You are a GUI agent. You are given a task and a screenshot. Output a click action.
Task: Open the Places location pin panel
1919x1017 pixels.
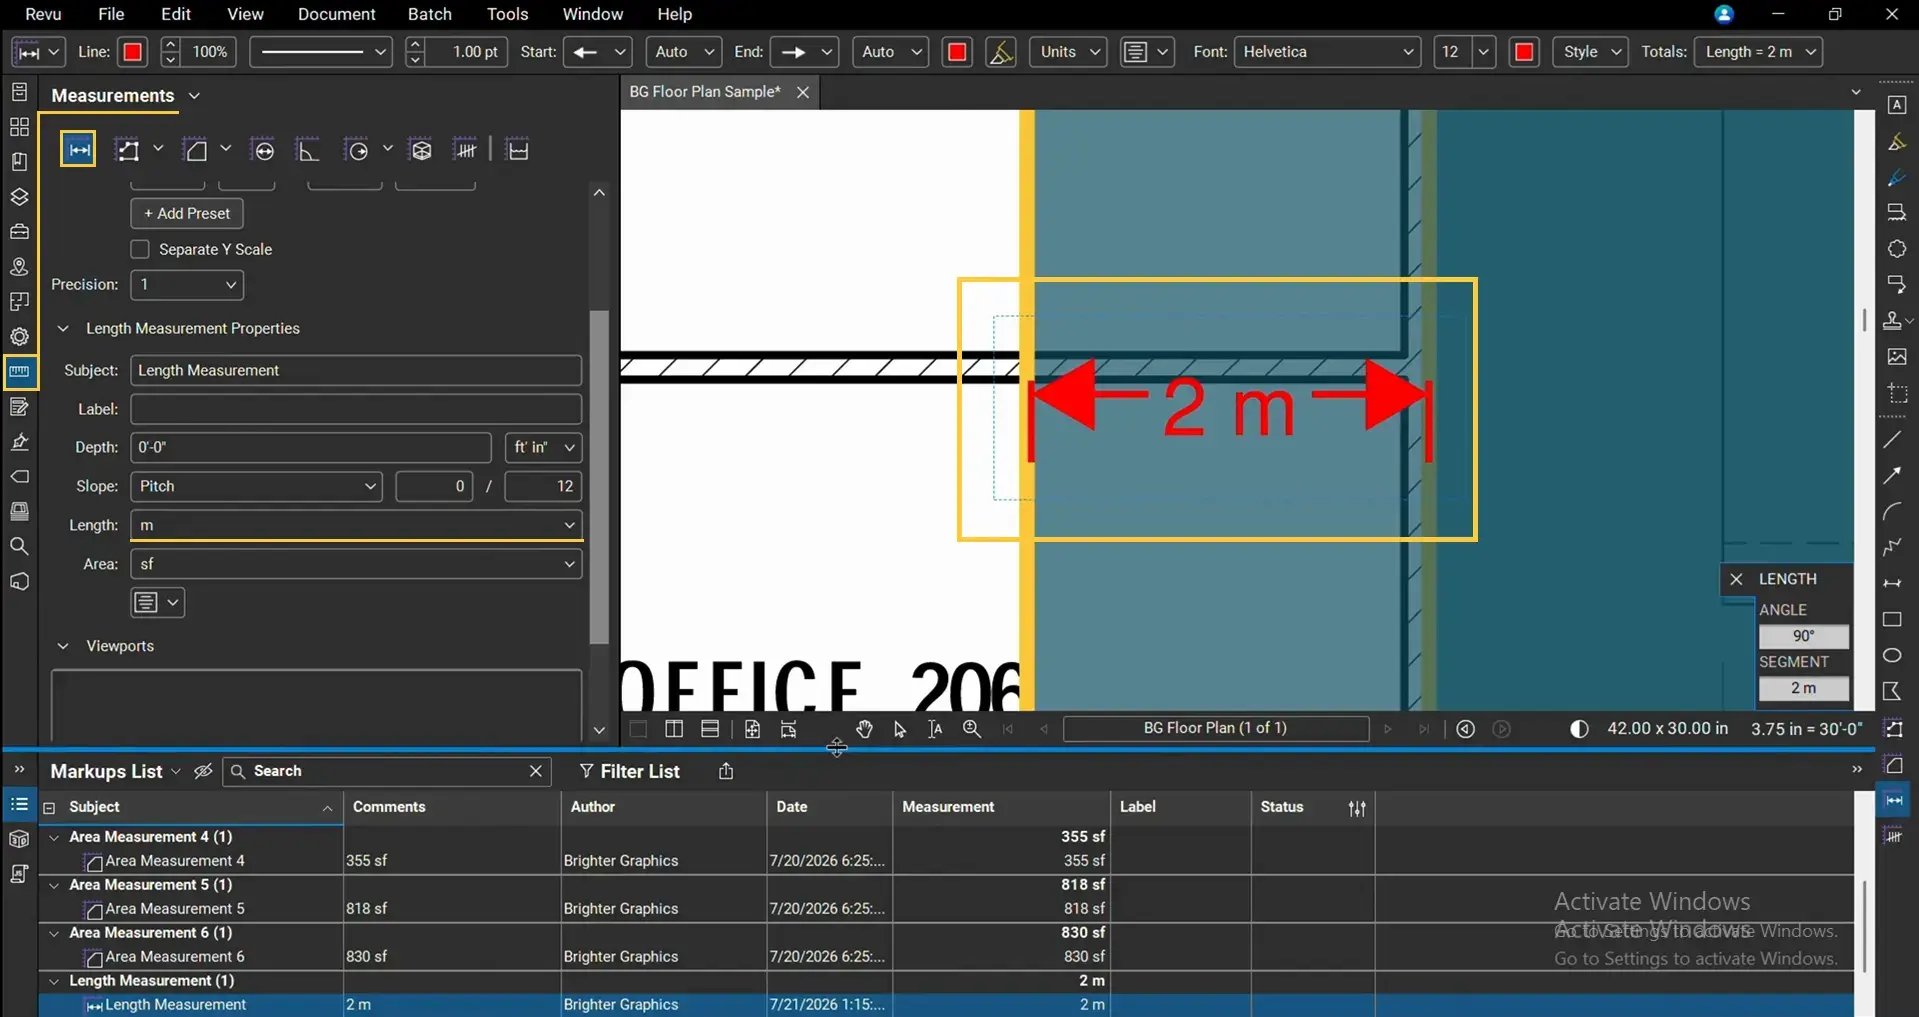point(19,267)
